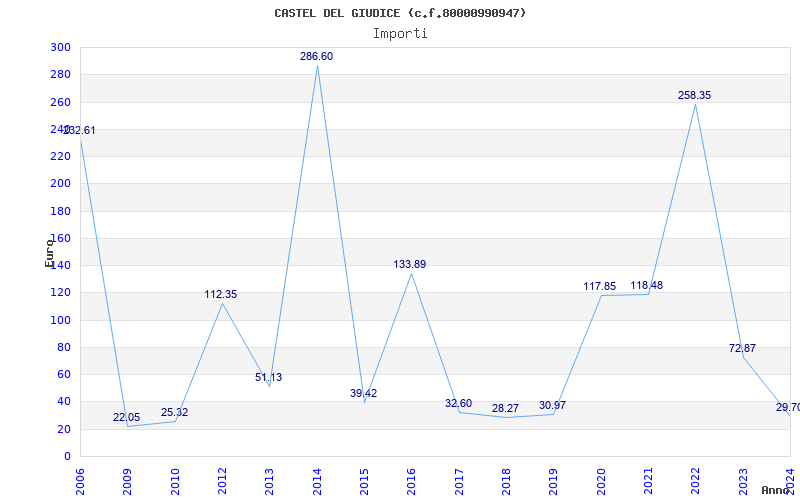Image resolution: width=800 pixels, height=500 pixels.
Task: Click year 2009 on the x-axis
Action: click(x=127, y=482)
